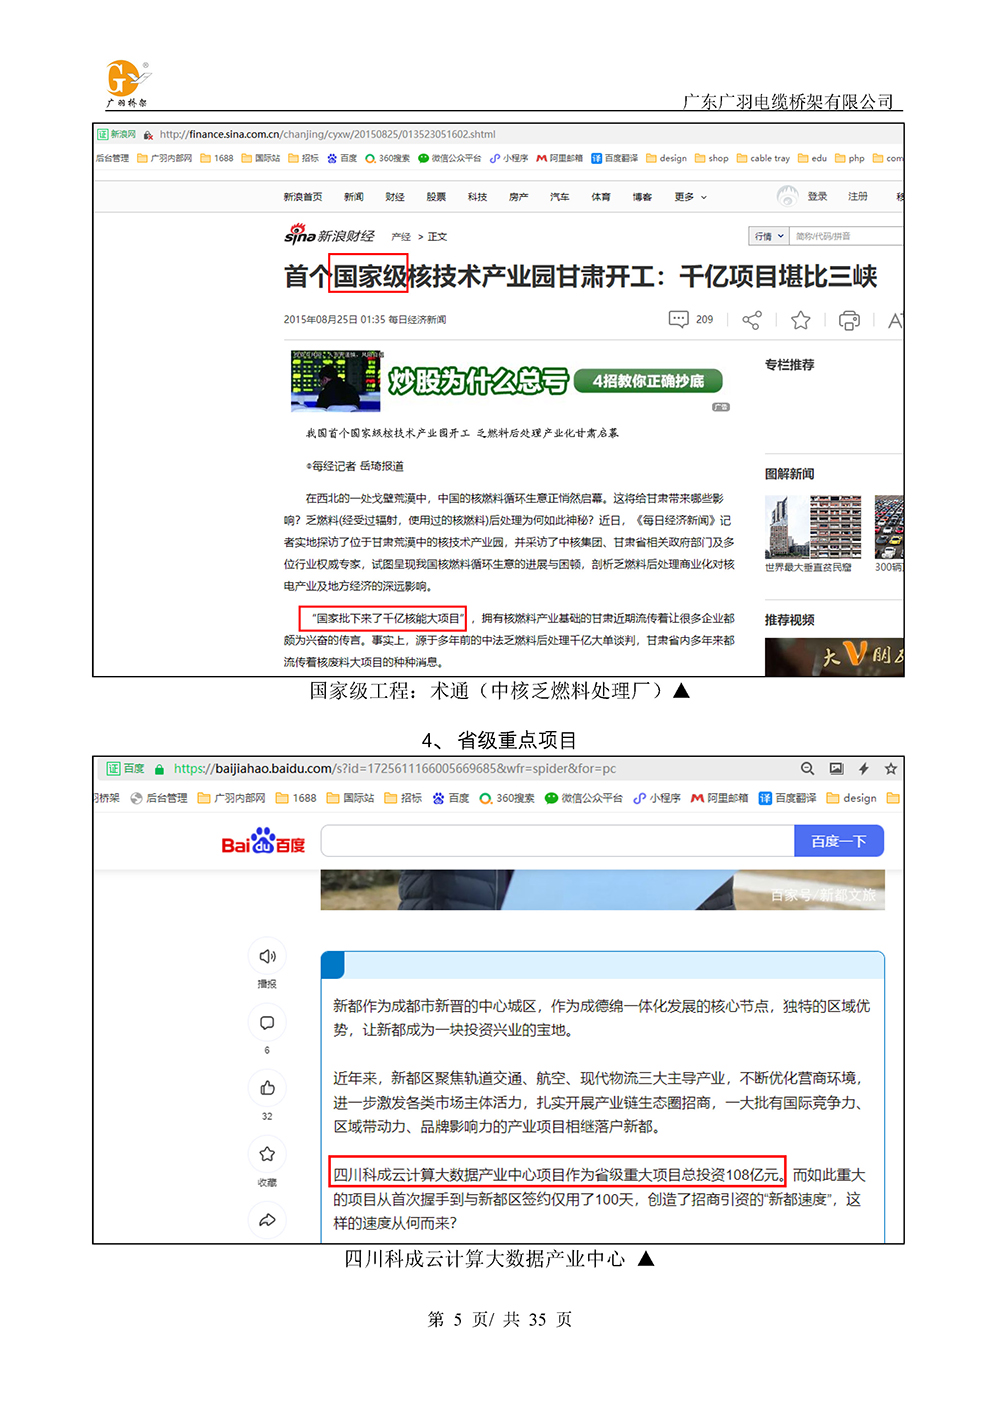Bookmark the Baidu page with the address bar star
1000x1414 pixels.
pyautogui.click(x=891, y=768)
